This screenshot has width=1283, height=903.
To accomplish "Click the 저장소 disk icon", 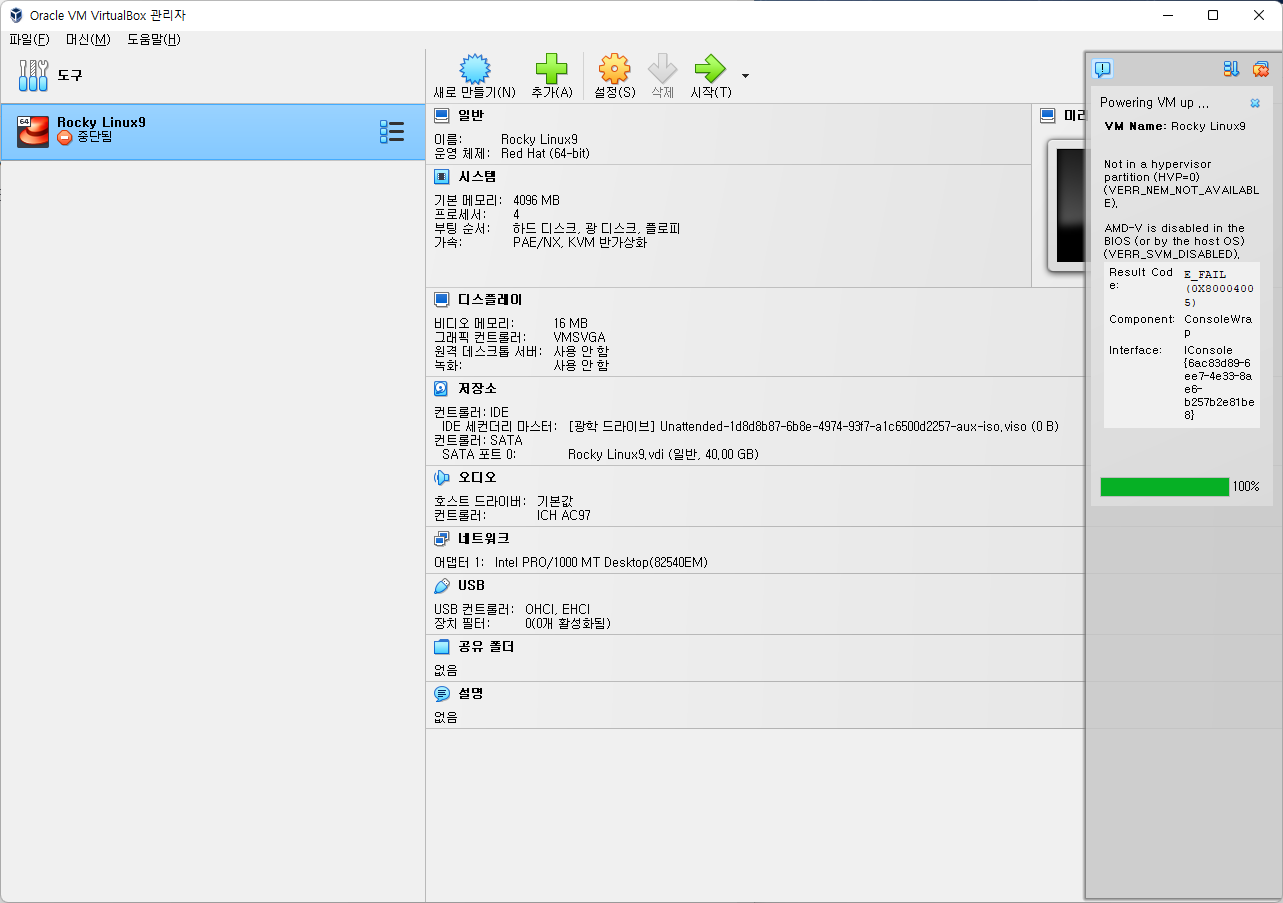I will click(442, 388).
